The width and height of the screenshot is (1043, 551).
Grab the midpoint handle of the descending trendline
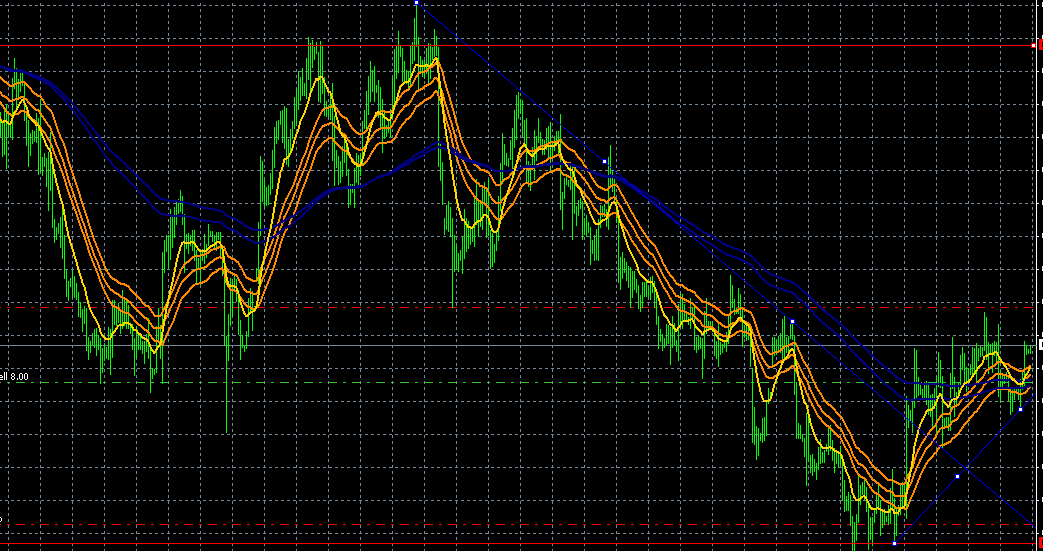604,162
